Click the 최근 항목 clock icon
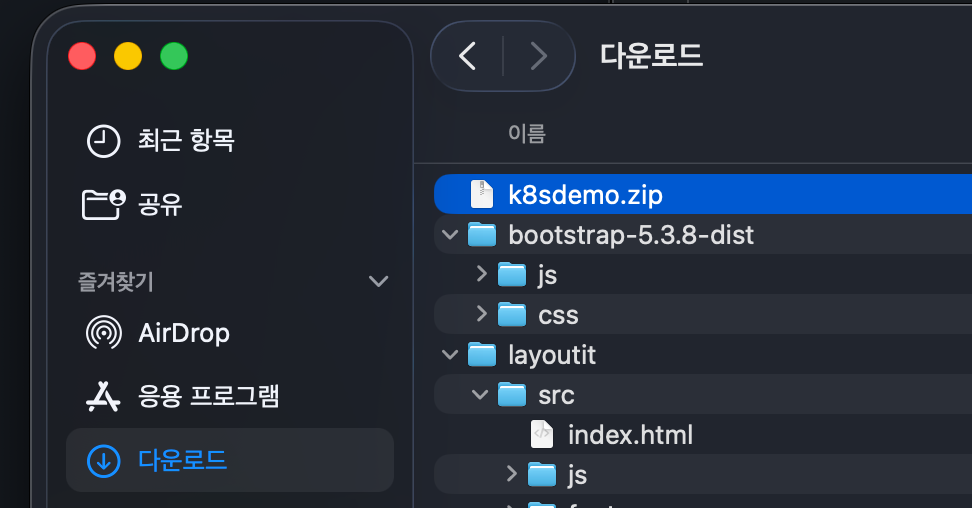The height and width of the screenshot is (508, 972). 103,141
